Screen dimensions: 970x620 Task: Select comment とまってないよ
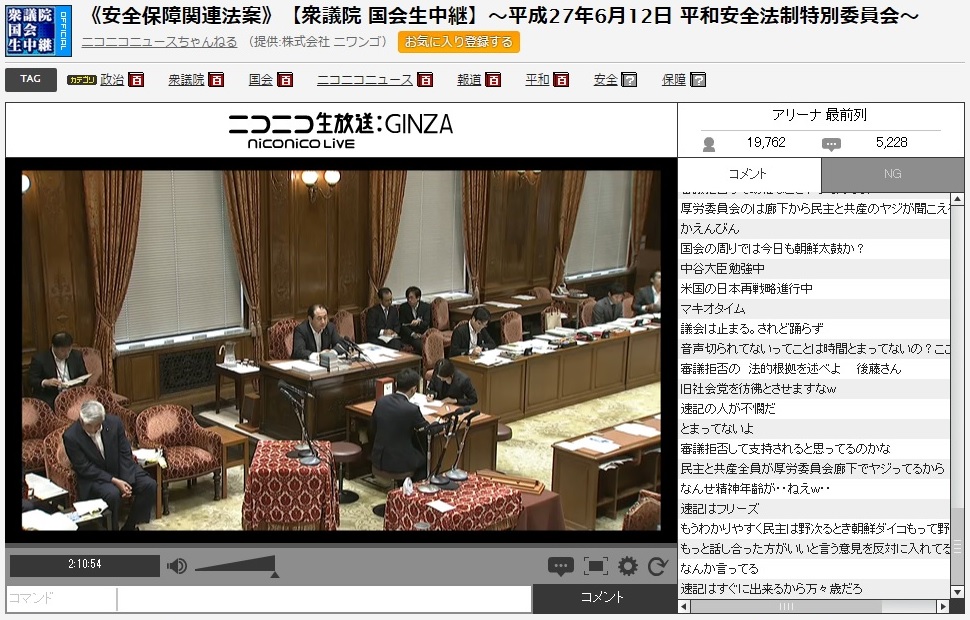click(814, 429)
